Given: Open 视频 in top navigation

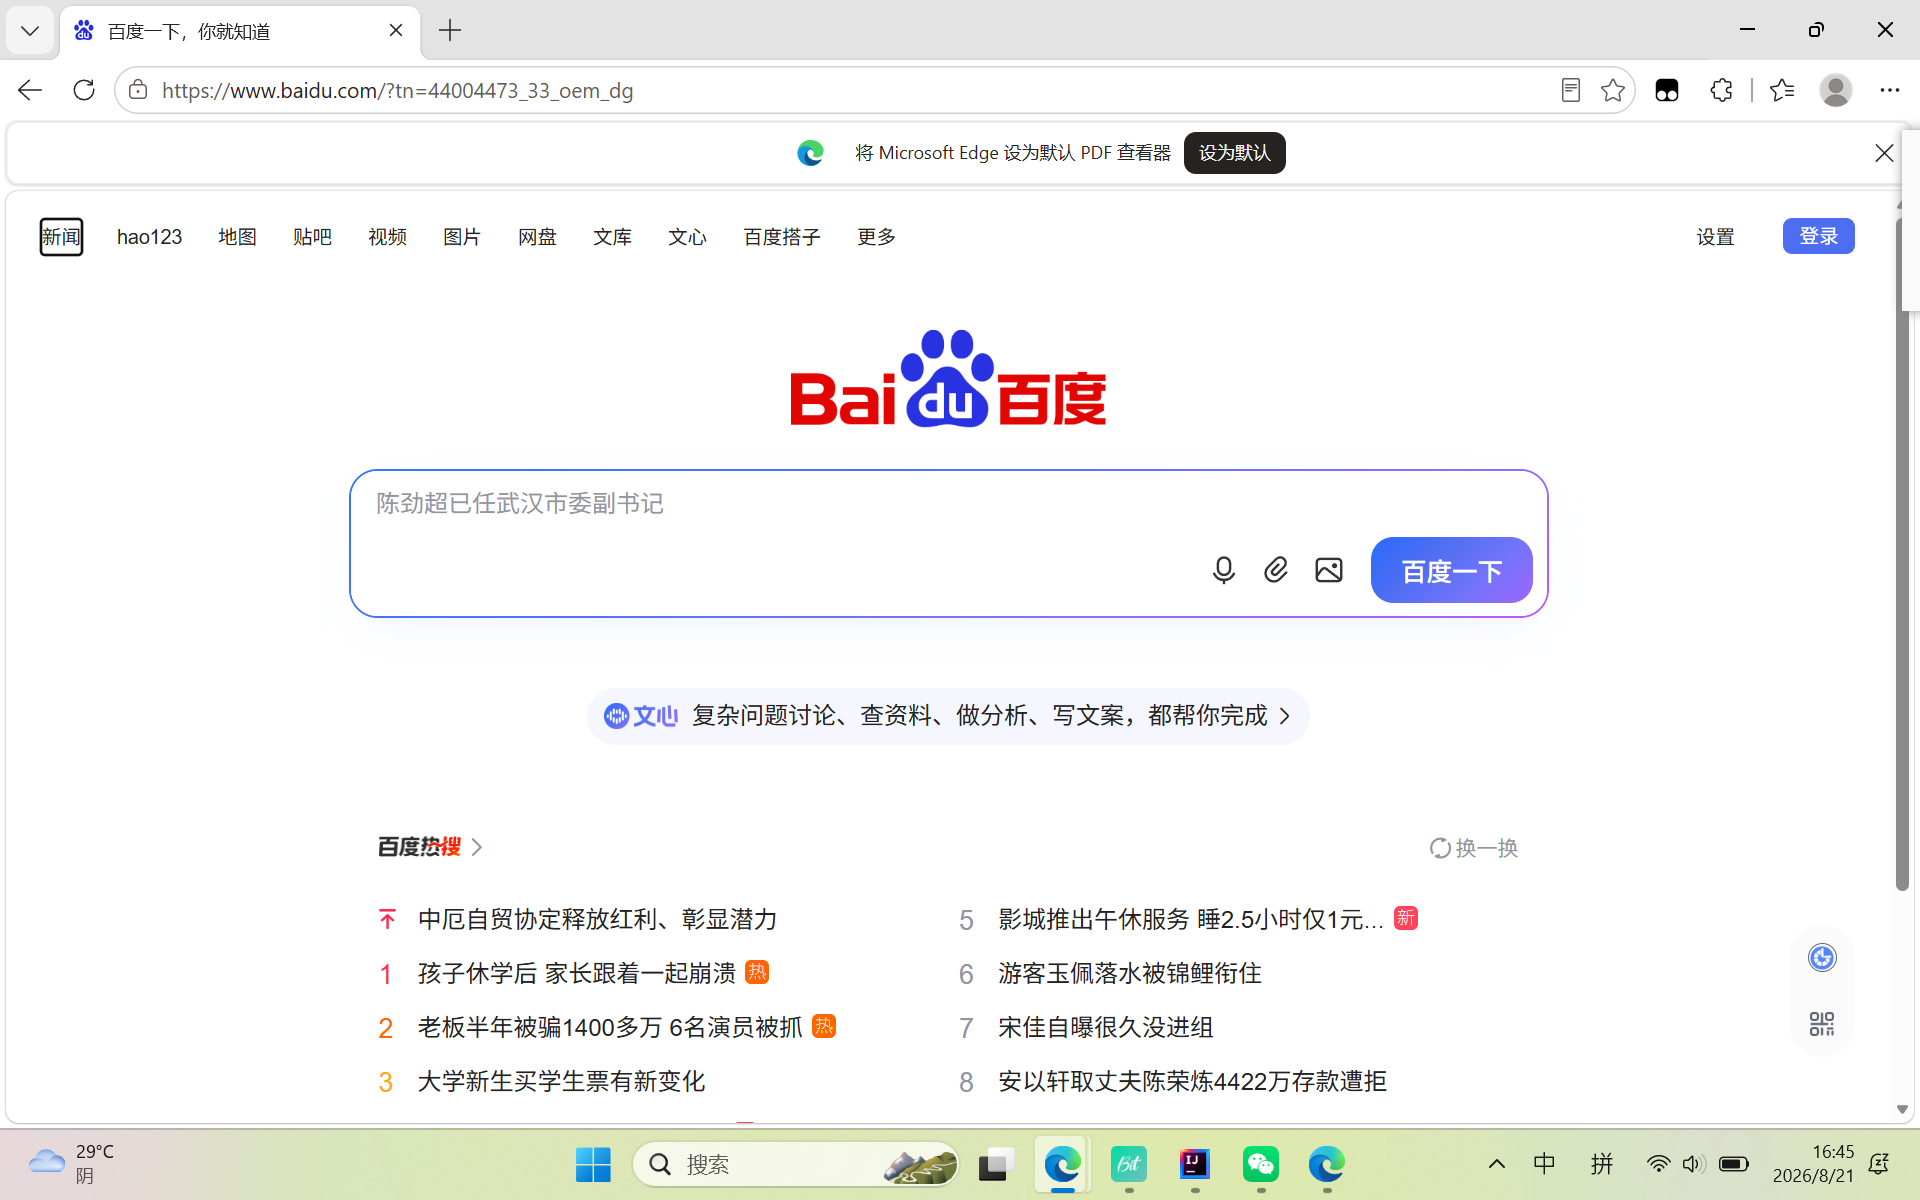Looking at the screenshot, I should coord(387,237).
